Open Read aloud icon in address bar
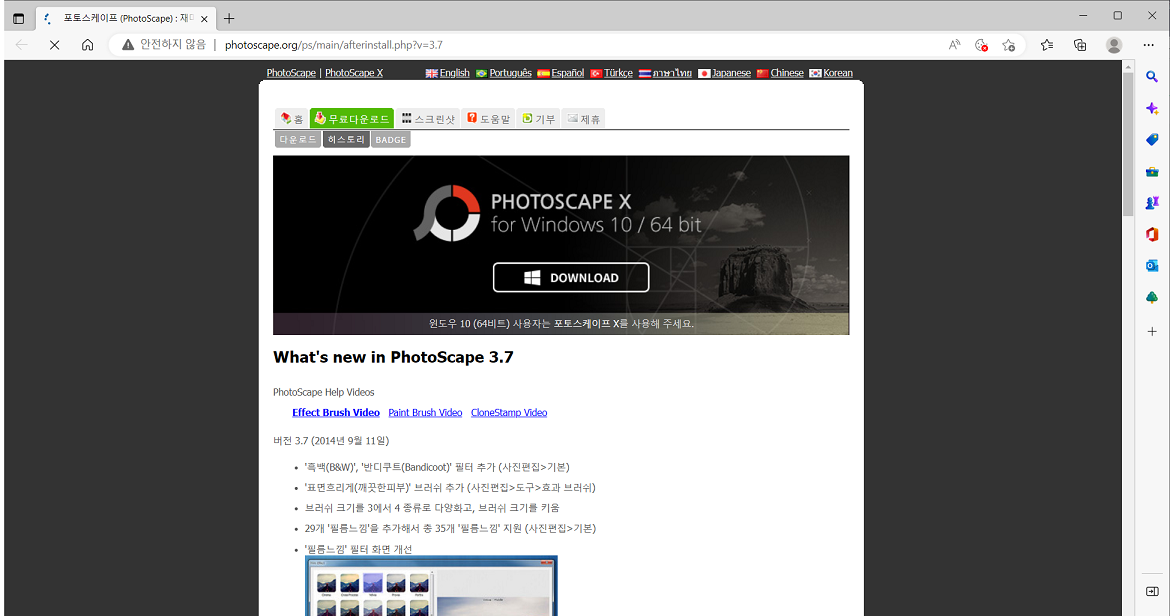Image resolution: width=1170 pixels, height=616 pixels. (x=954, y=45)
